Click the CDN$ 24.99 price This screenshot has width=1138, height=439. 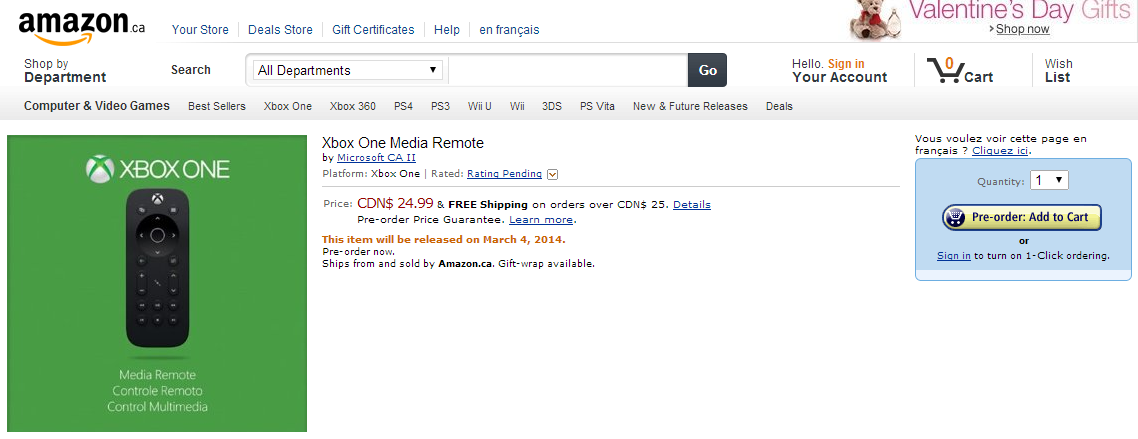tap(396, 203)
